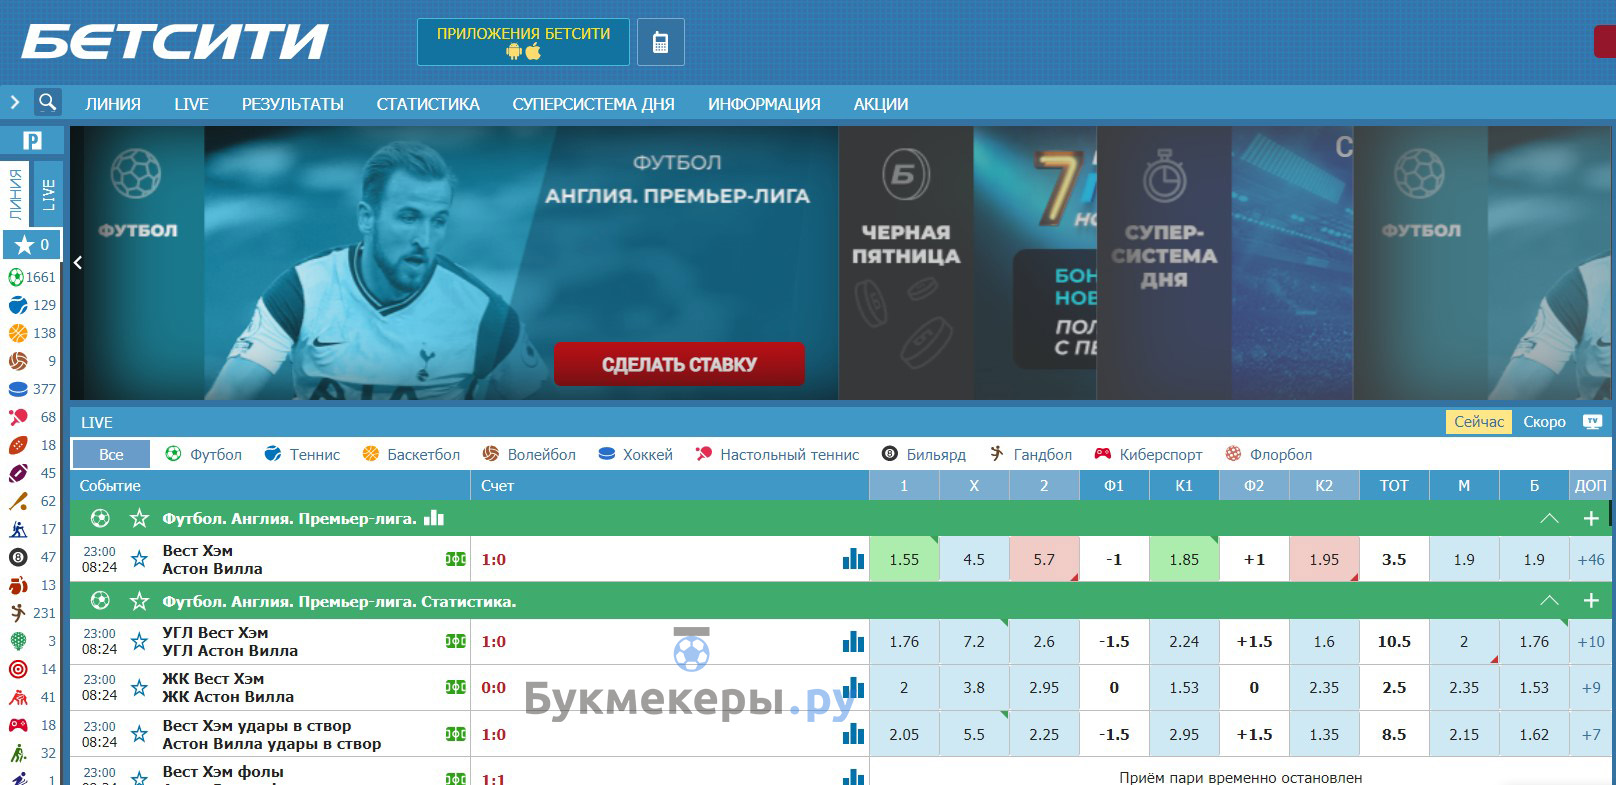Click the TV broadcast icon beside Скоро
The height and width of the screenshot is (785, 1616).
(1593, 422)
